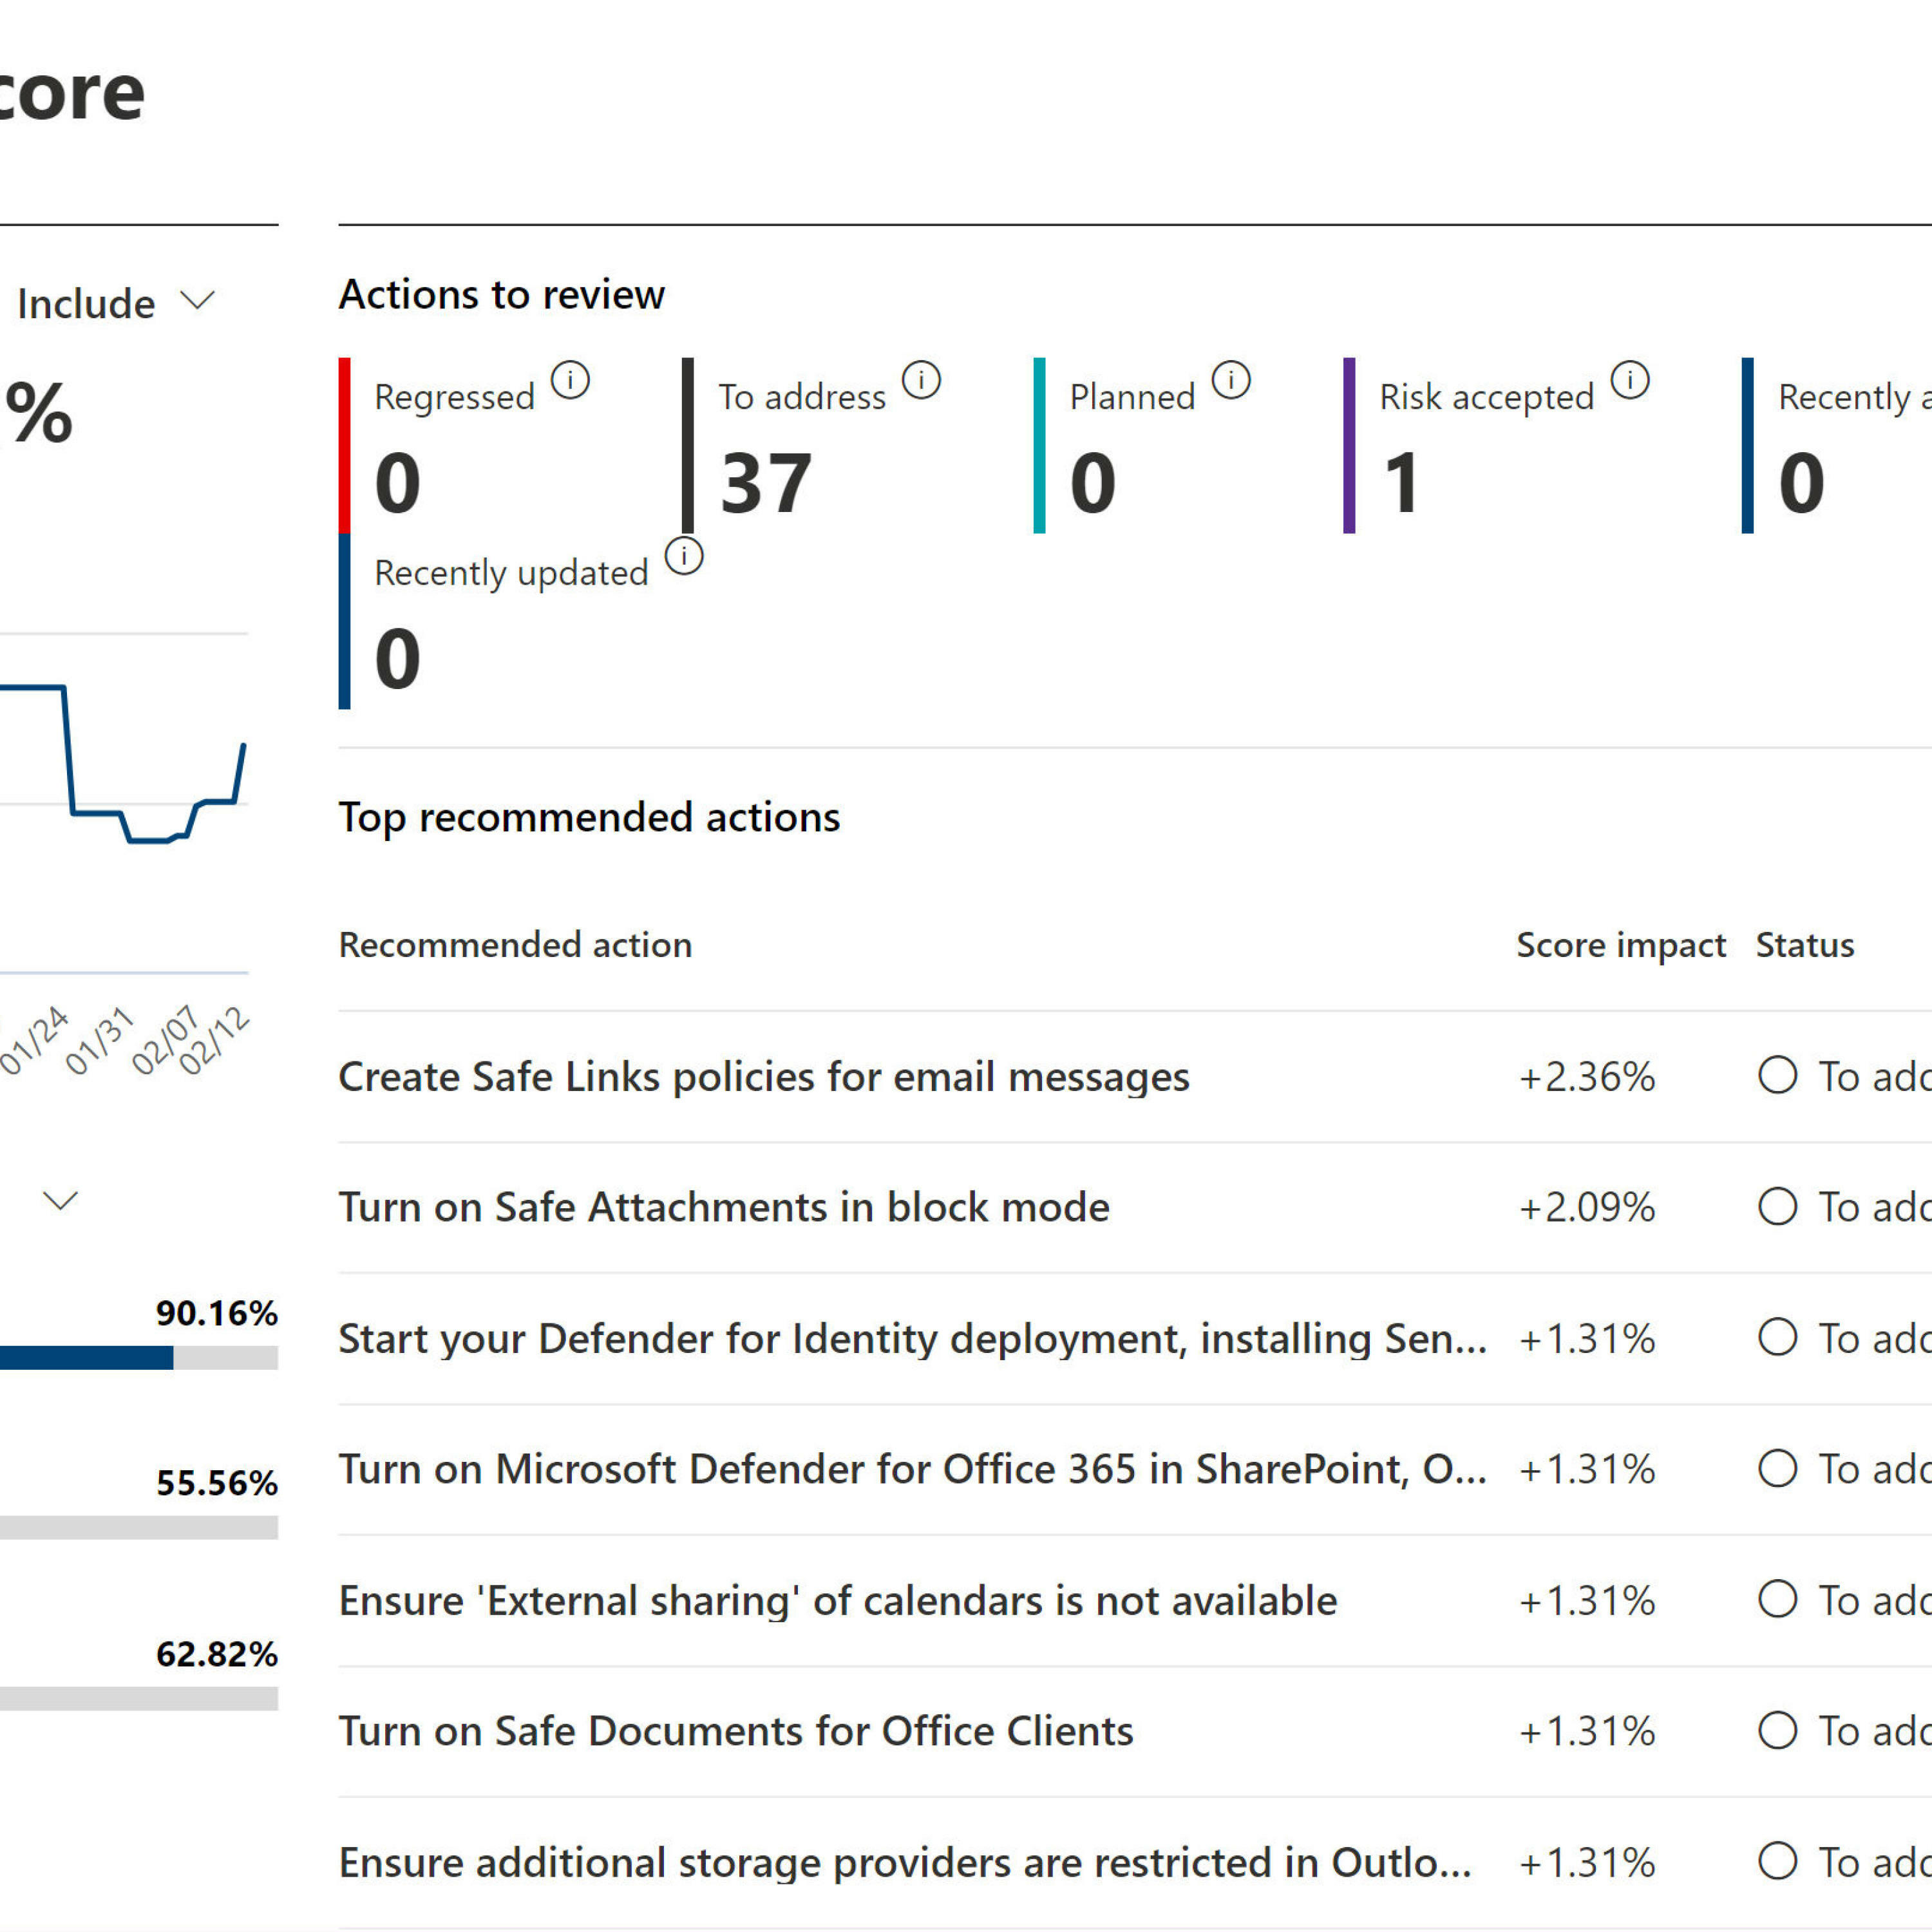Viewport: 1932px width, 1932px height.
Task: Click the To address count 37
Action: (765, 484)
